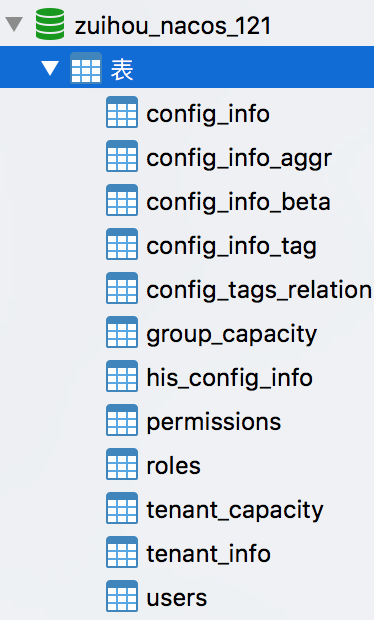The width and height of the screenshot is (374, 620).
Task: Click the green zuihou_nacos_121 database icon
Action: [x=50, y=24]
